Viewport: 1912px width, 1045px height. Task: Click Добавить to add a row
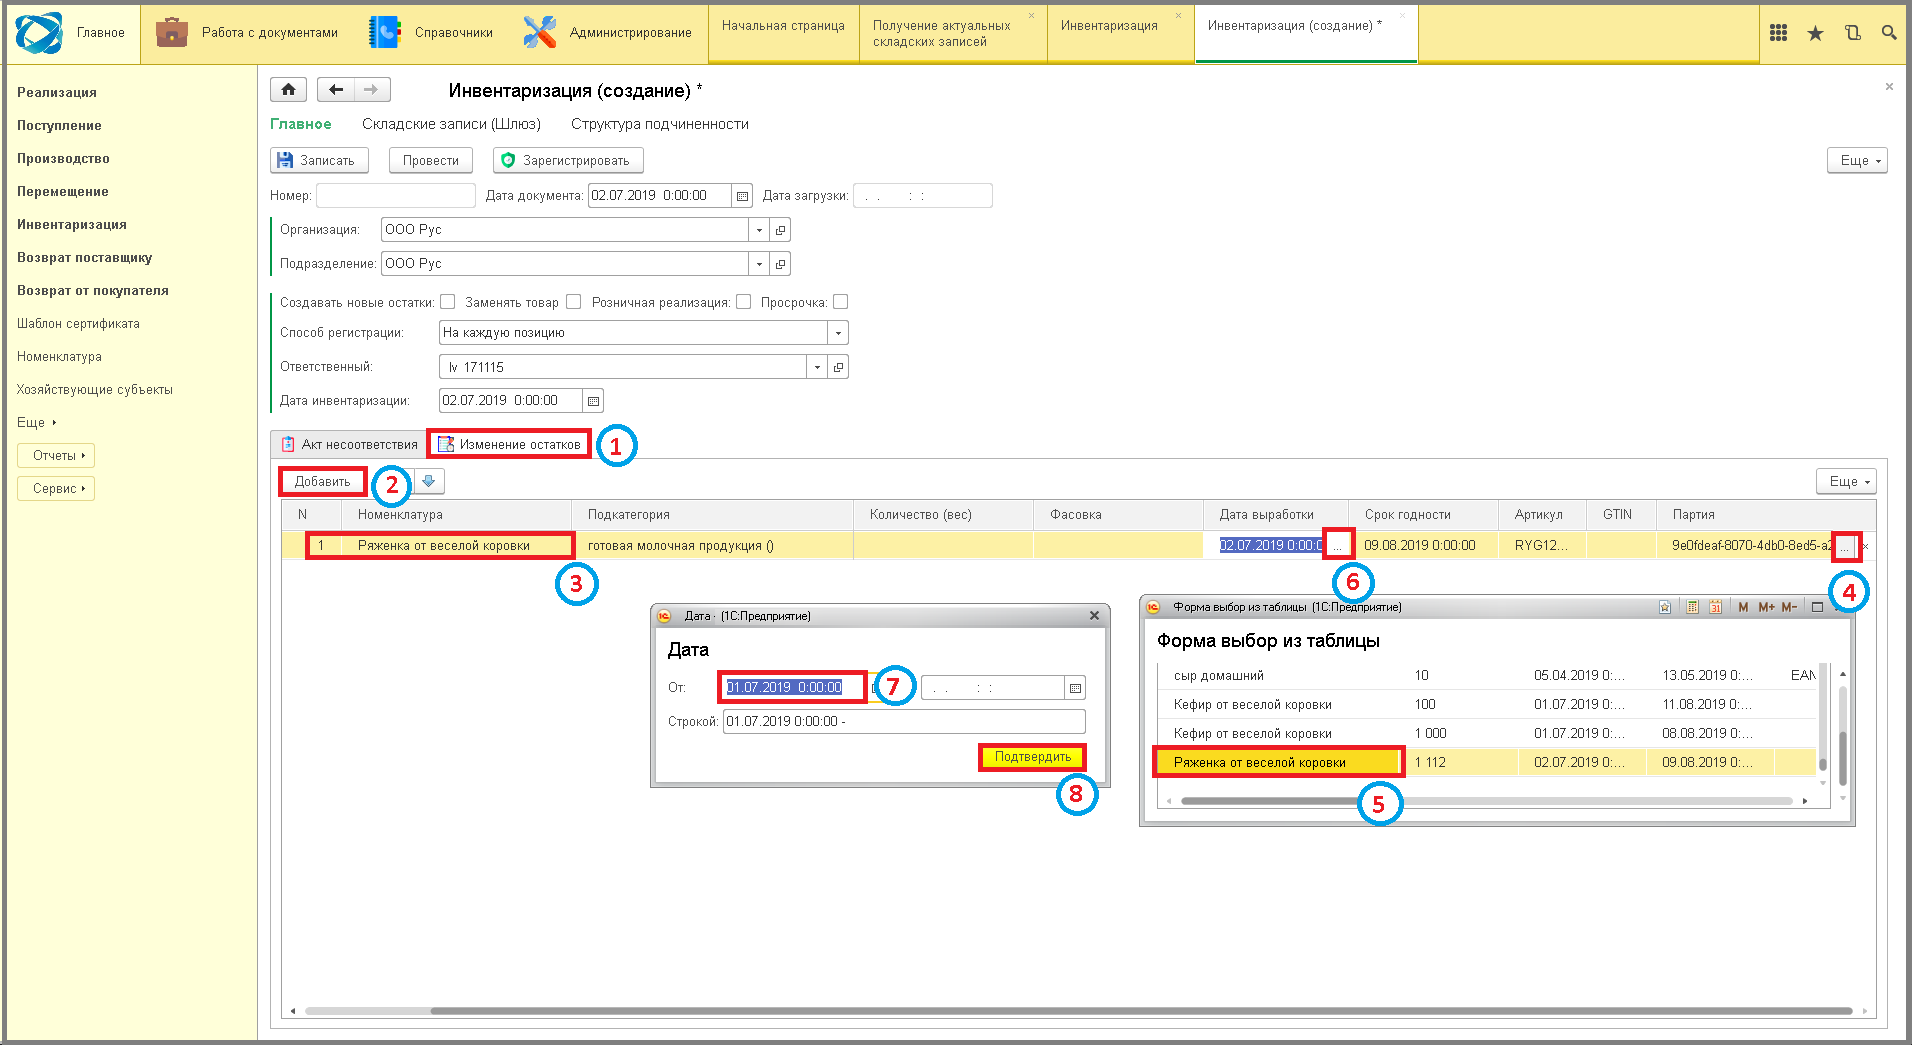[322, 482]
